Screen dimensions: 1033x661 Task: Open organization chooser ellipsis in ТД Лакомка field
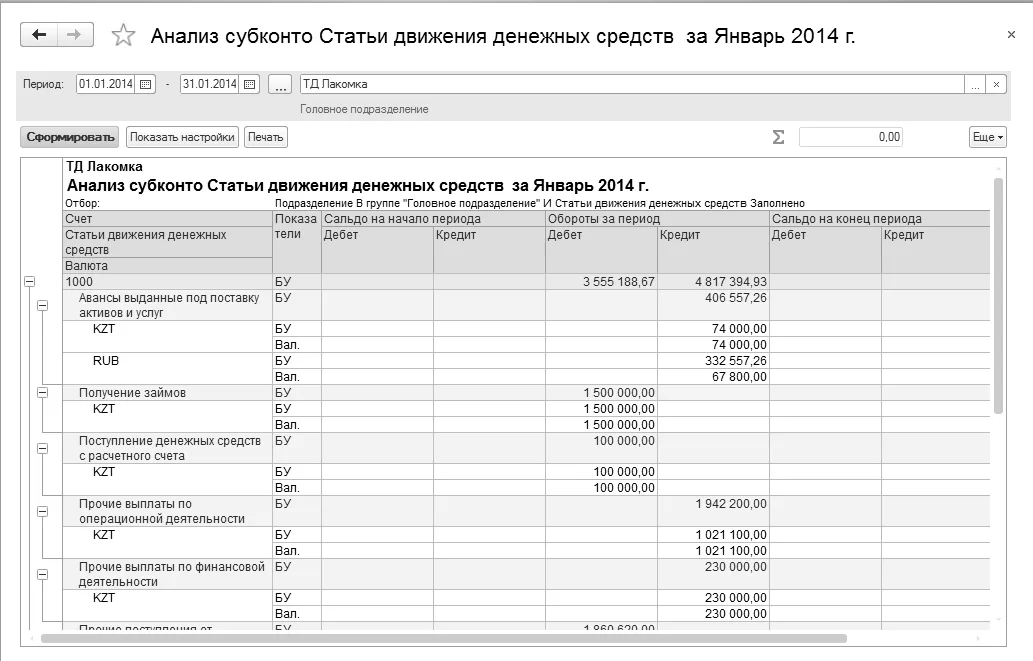tap(975, 84)
